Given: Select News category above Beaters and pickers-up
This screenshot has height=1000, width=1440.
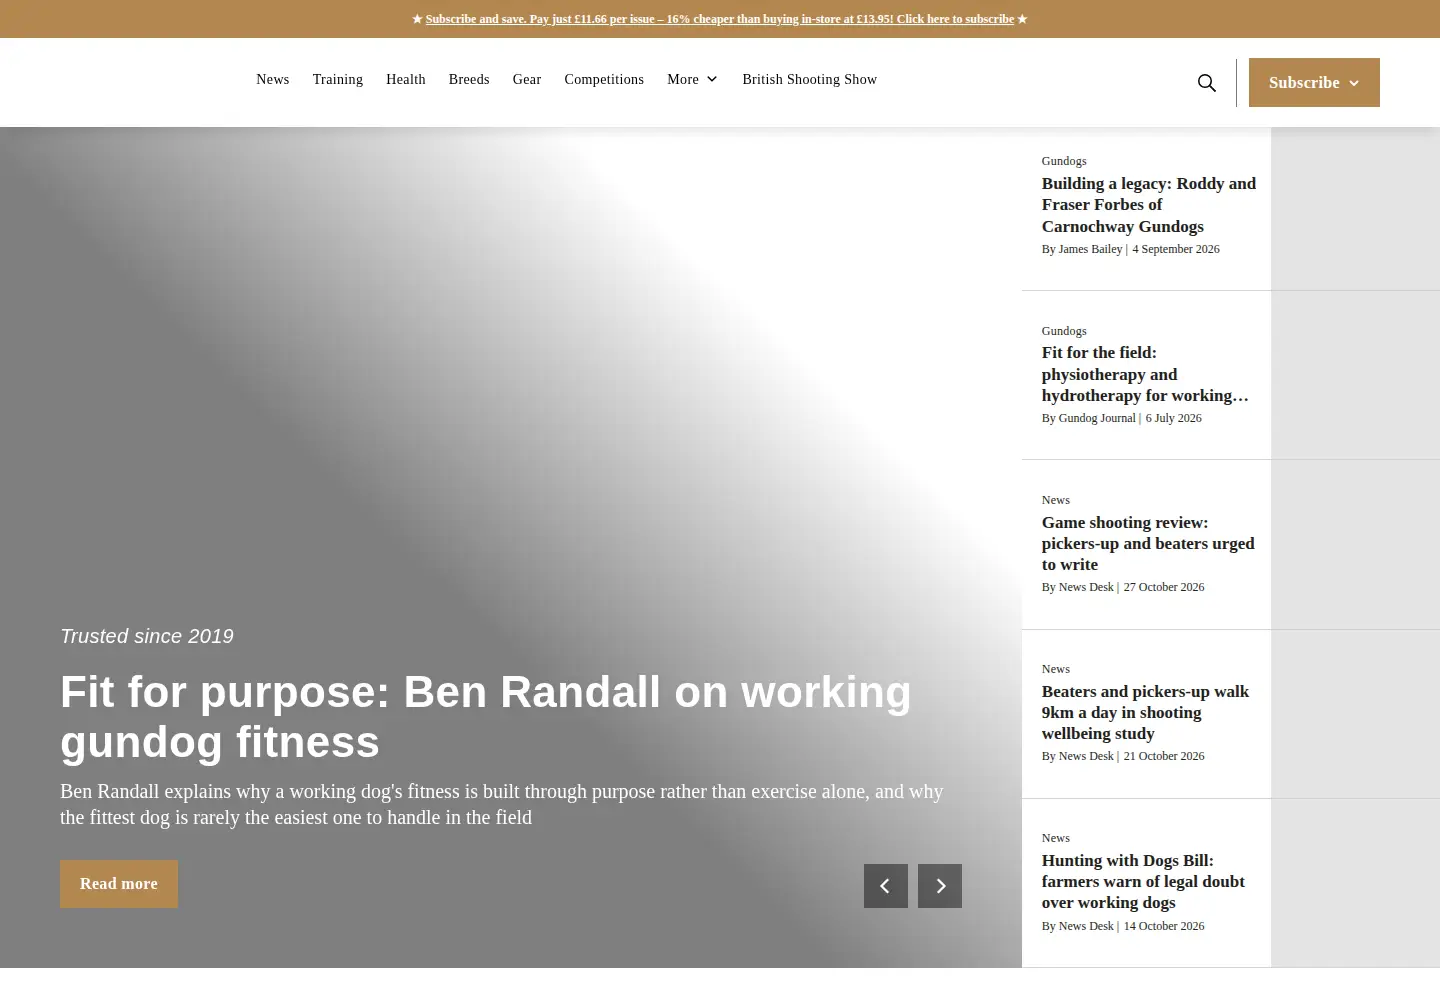Looking at the screenshot, I should (x=1056, y=669).
